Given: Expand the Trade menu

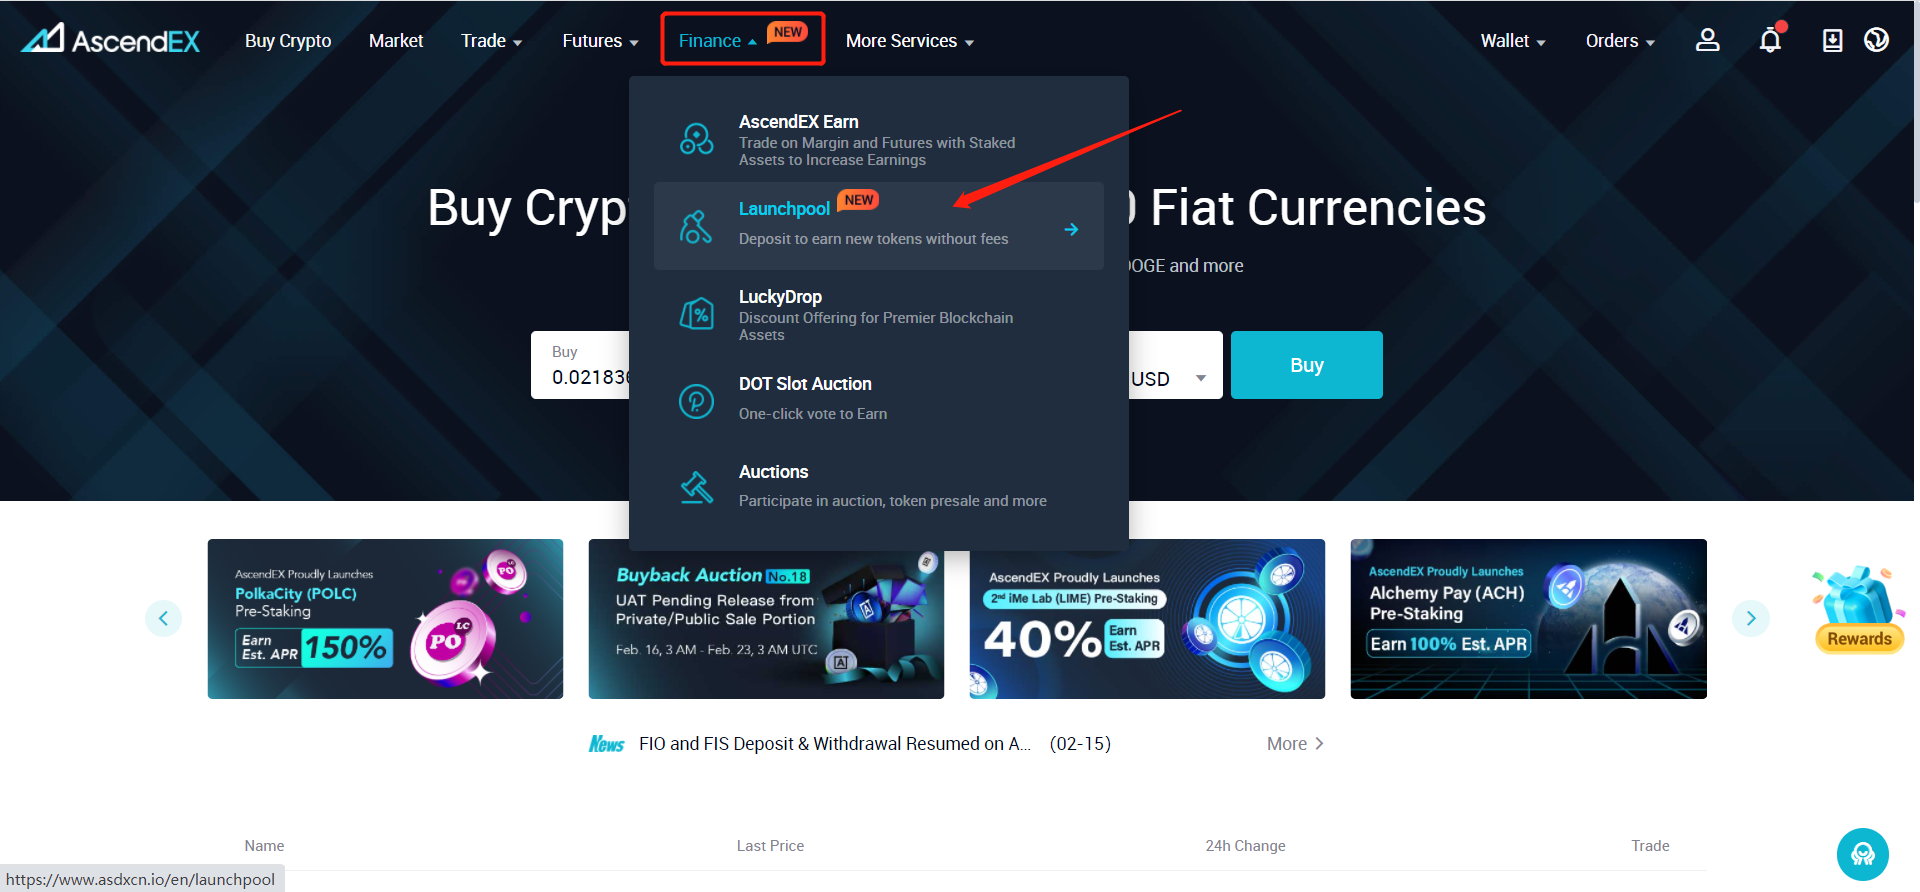Looking at the screenshot, I should click(x=491, y=41).
